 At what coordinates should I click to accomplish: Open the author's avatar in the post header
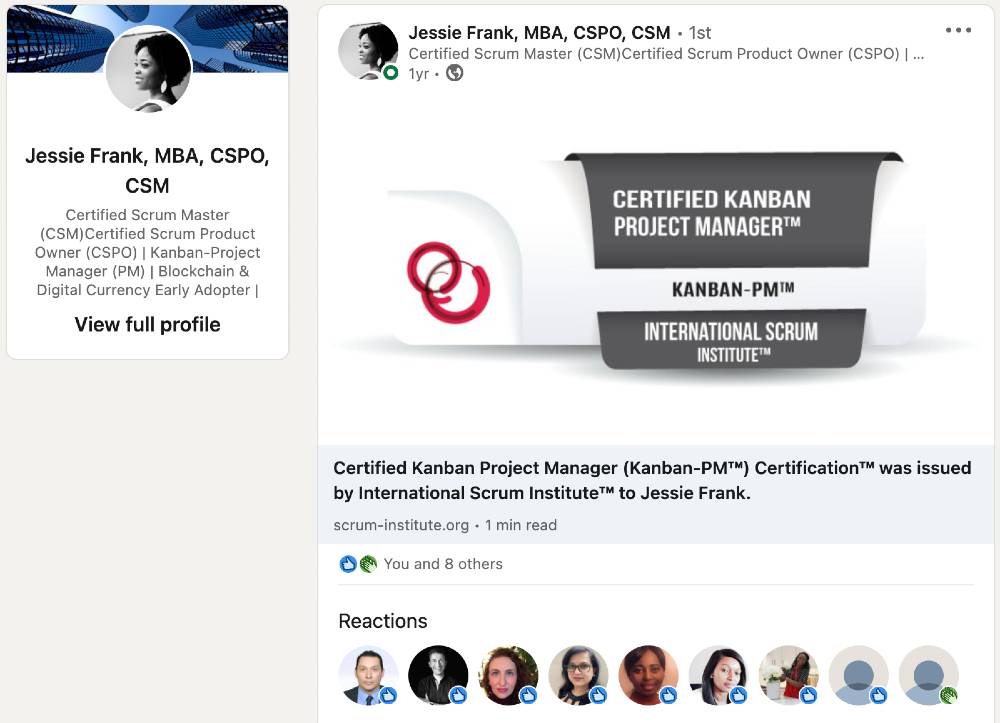point(368,51)
